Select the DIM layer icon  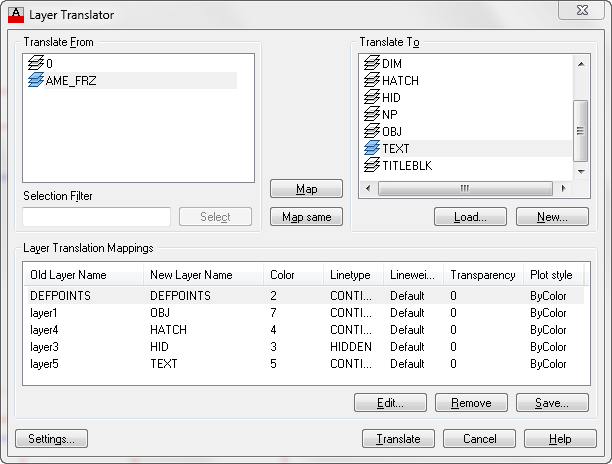[372, 63]
